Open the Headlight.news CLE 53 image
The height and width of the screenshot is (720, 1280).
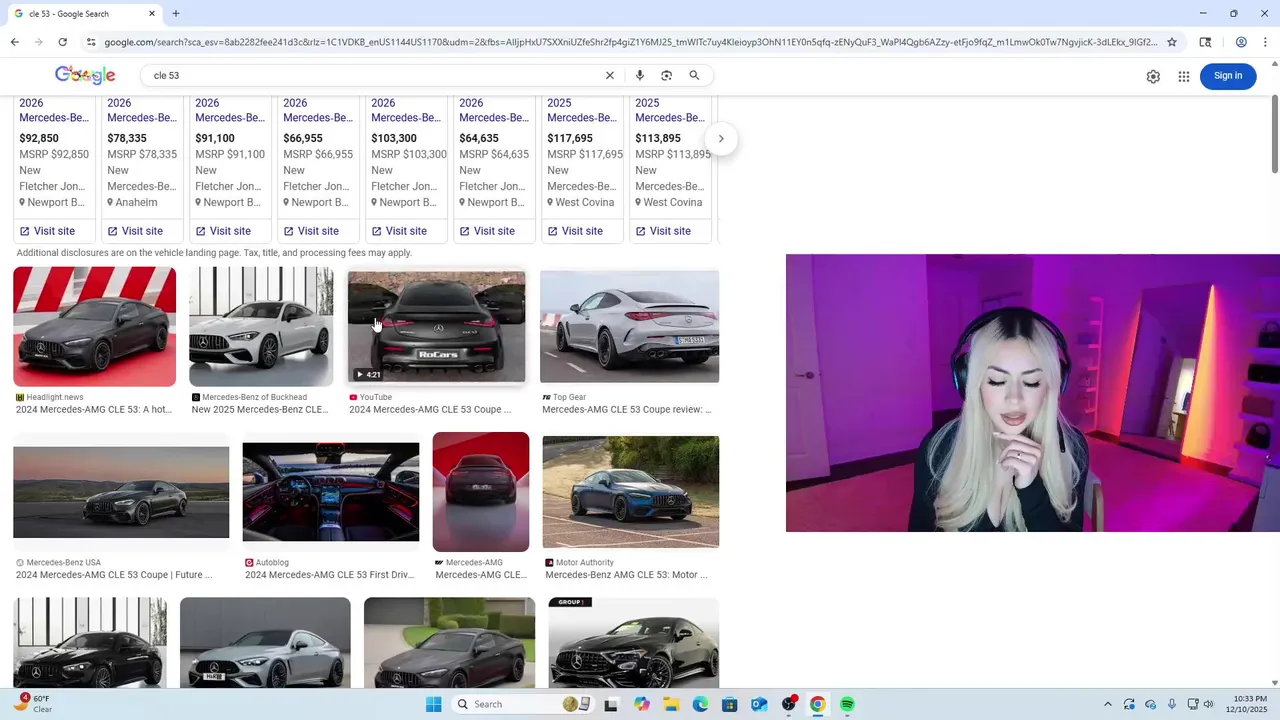click(x=95, y=326)
